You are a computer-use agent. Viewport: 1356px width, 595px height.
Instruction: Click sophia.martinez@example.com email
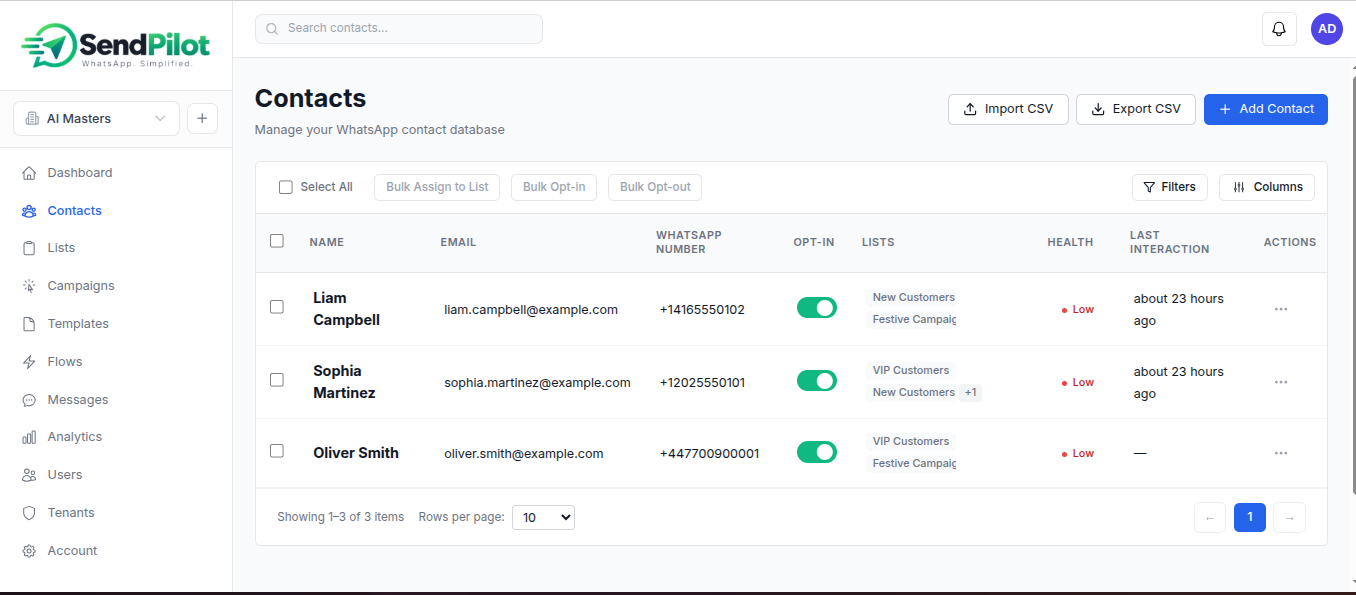tap(537, 382)
